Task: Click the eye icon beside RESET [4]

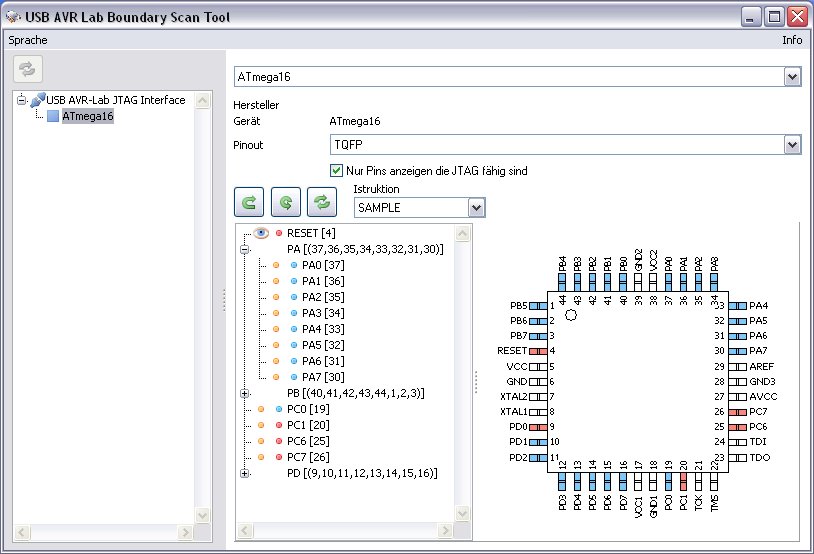Action: 261,233
